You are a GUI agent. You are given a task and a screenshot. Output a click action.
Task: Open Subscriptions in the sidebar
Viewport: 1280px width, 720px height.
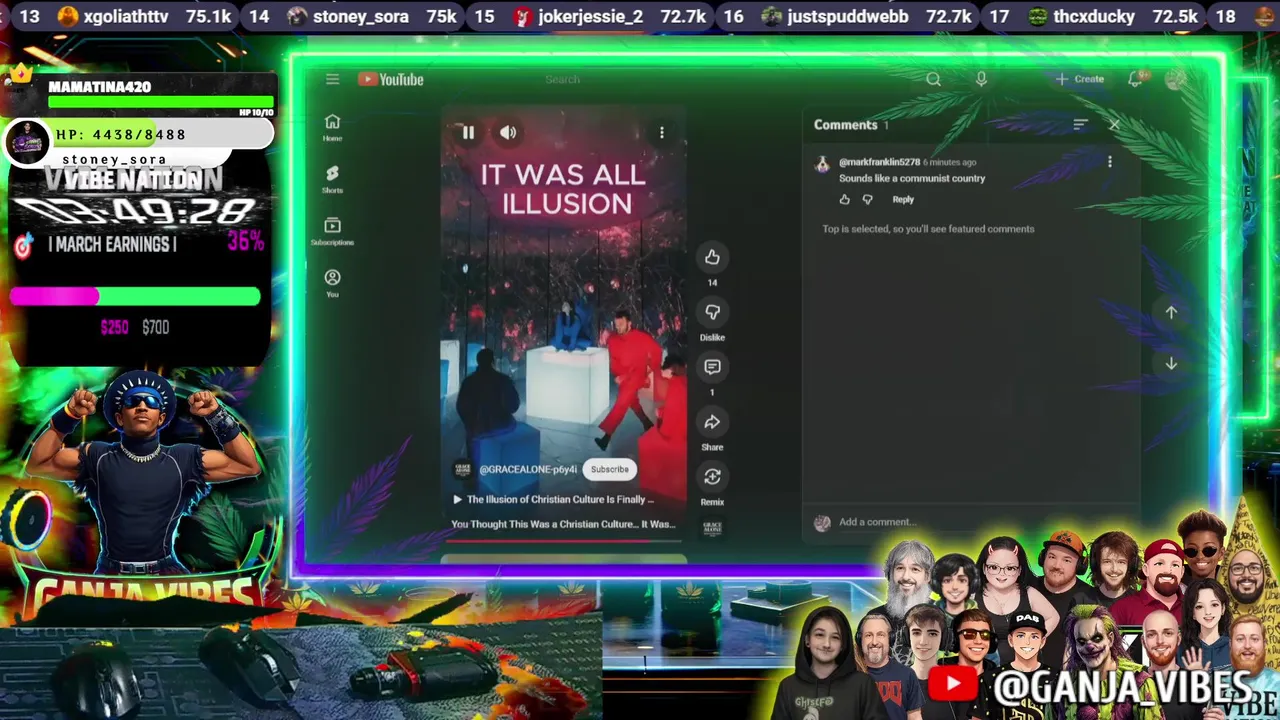(332, 231)
